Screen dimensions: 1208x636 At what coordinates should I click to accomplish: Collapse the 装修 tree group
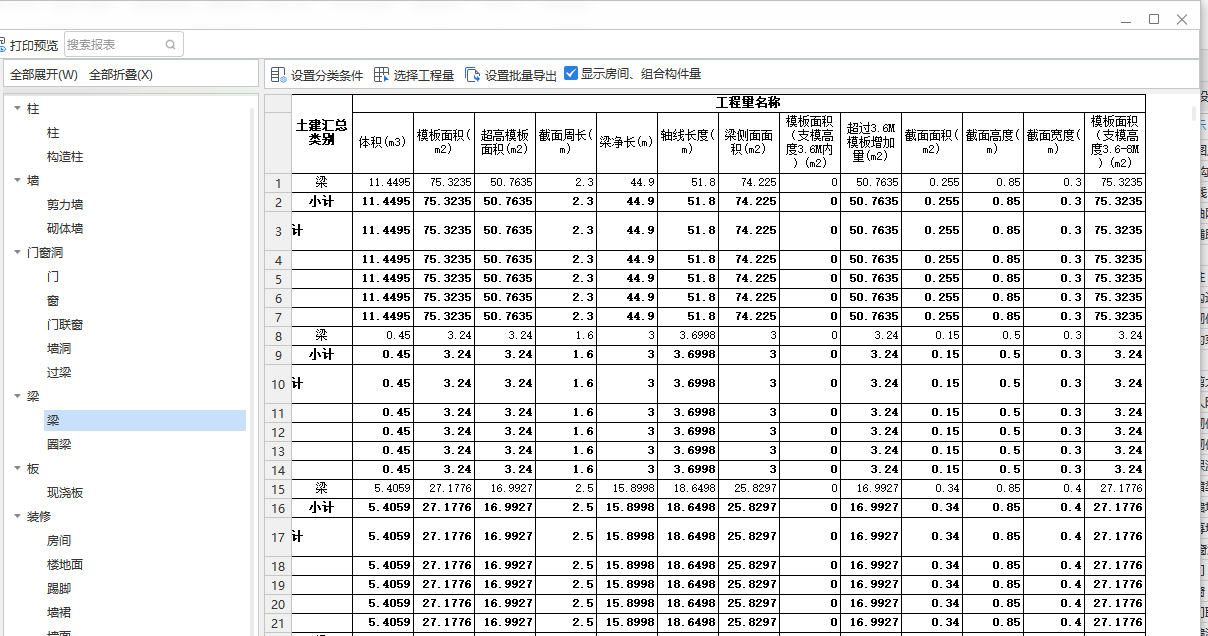(17, 517)
